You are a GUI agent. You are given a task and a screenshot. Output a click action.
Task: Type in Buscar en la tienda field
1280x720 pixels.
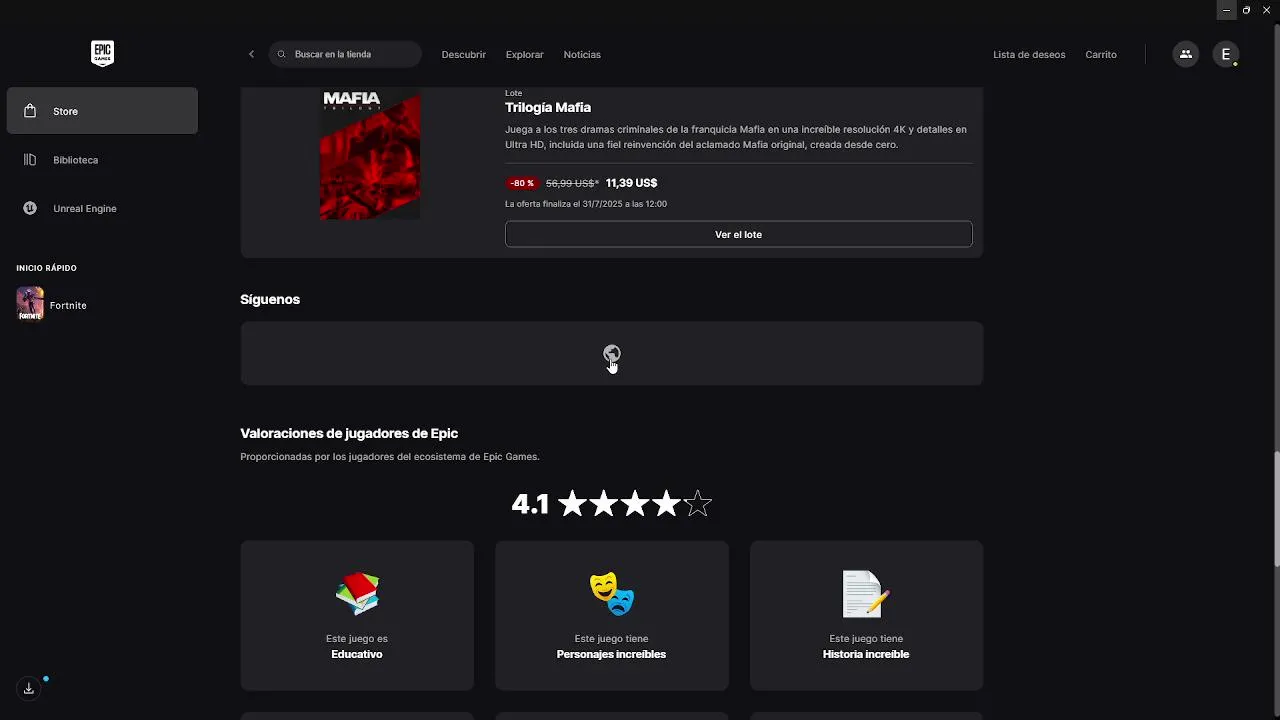click(345, 54)
